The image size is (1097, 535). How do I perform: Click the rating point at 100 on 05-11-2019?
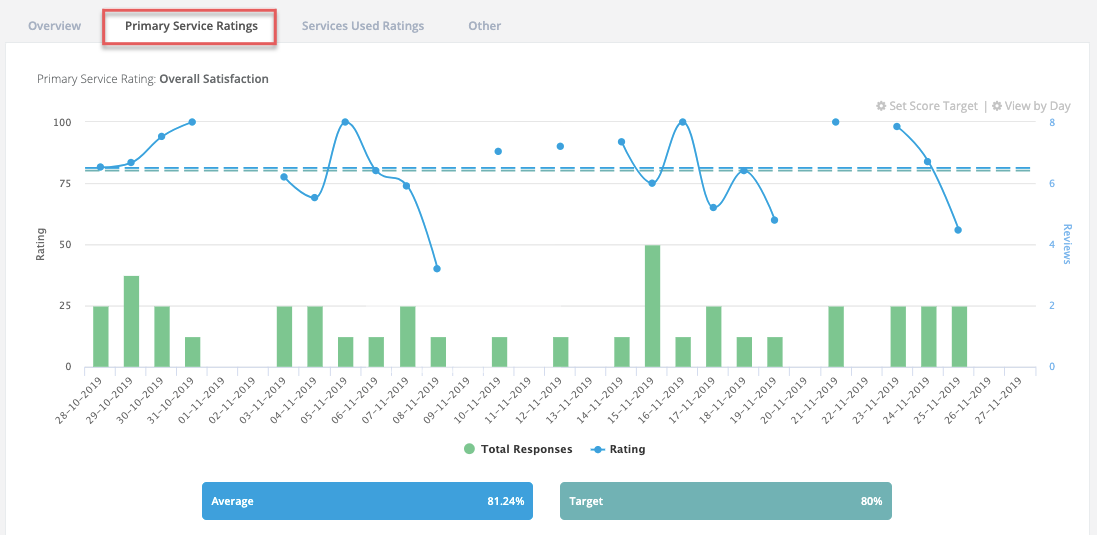click(x=345, y=122)
